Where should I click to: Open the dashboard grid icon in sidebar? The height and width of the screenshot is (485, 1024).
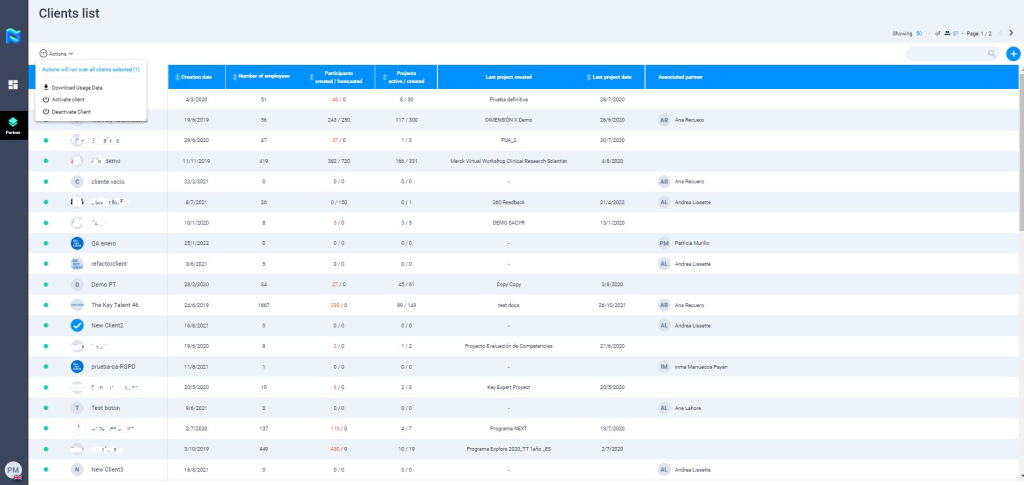coord(13,85)
